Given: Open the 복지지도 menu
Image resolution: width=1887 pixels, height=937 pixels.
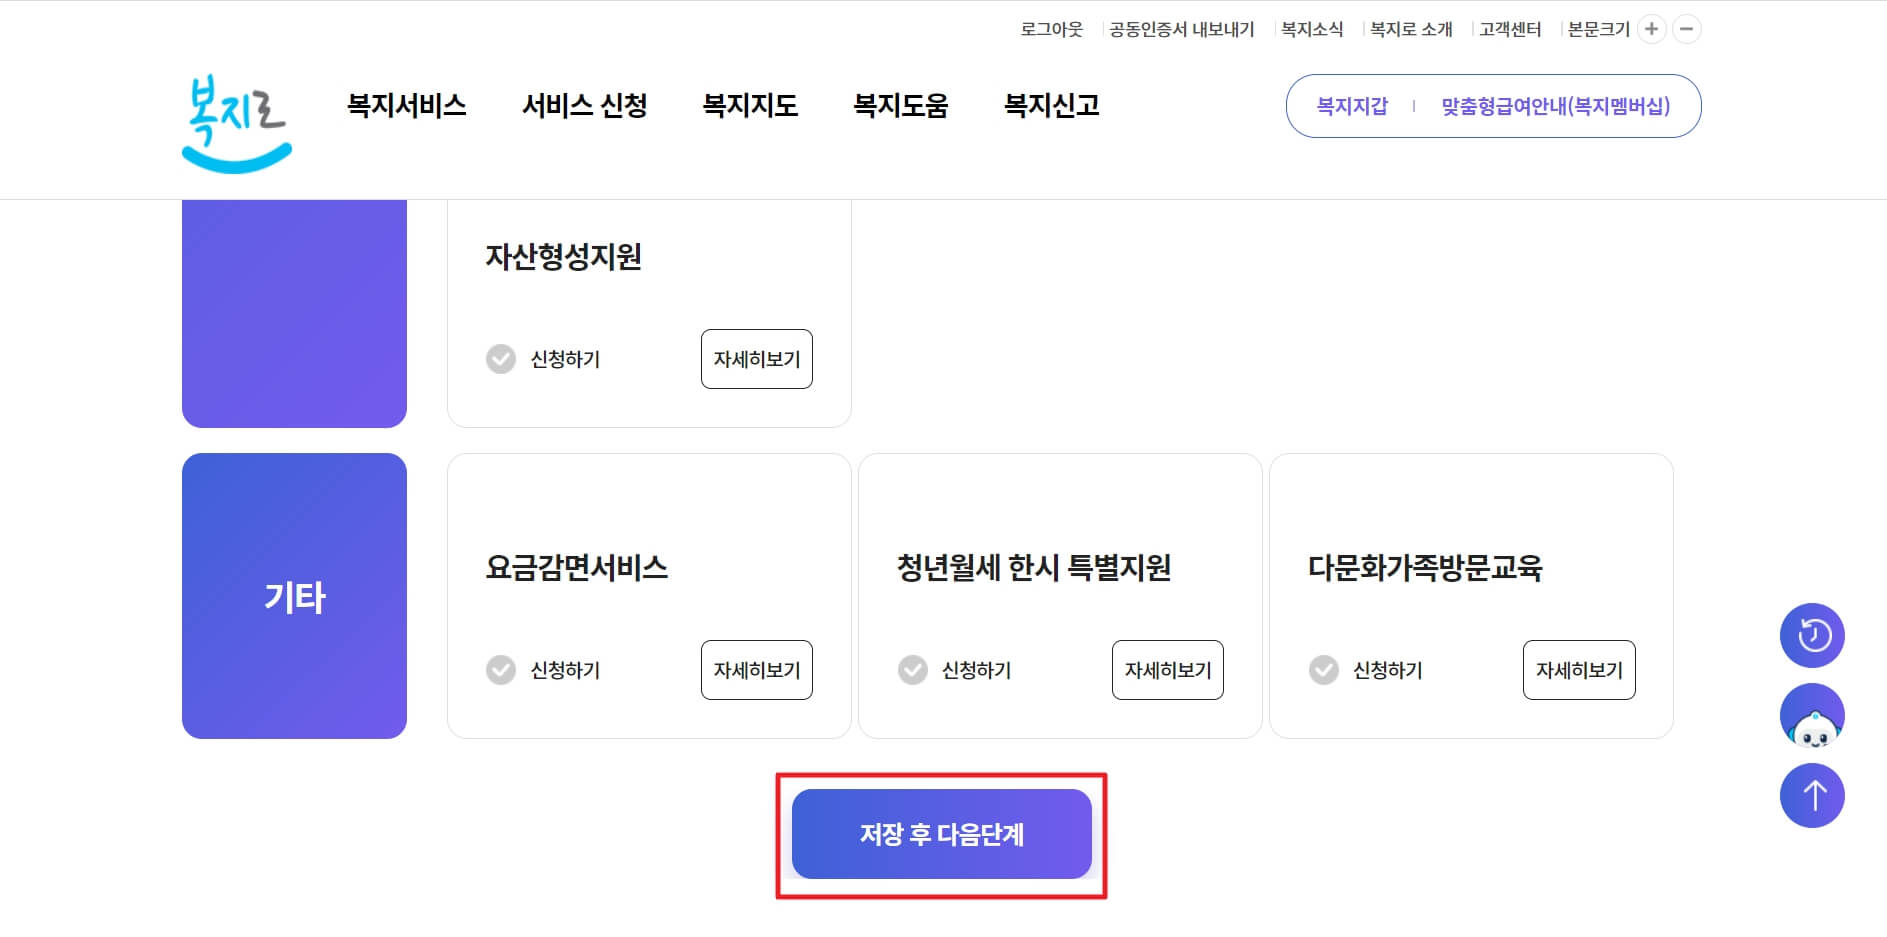Looking at the screenshot, I should tap(750, 106).
